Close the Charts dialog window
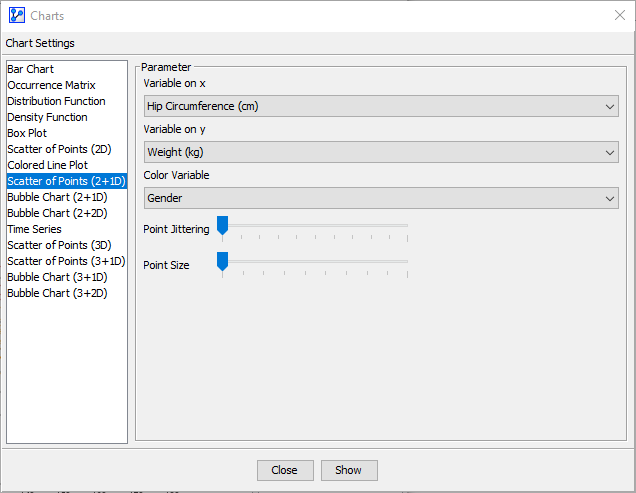 619,15
